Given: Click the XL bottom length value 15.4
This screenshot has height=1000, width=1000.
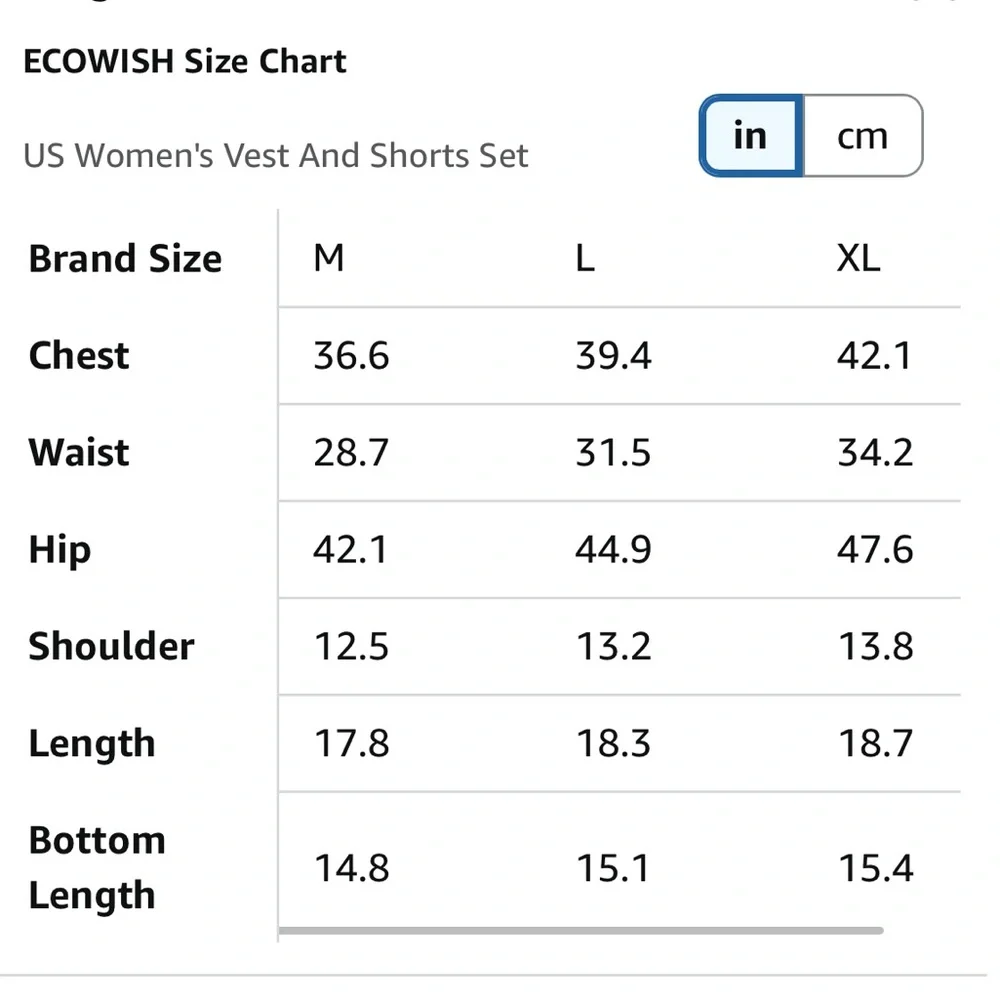Looking at the screenshot, I should [875, 868].
